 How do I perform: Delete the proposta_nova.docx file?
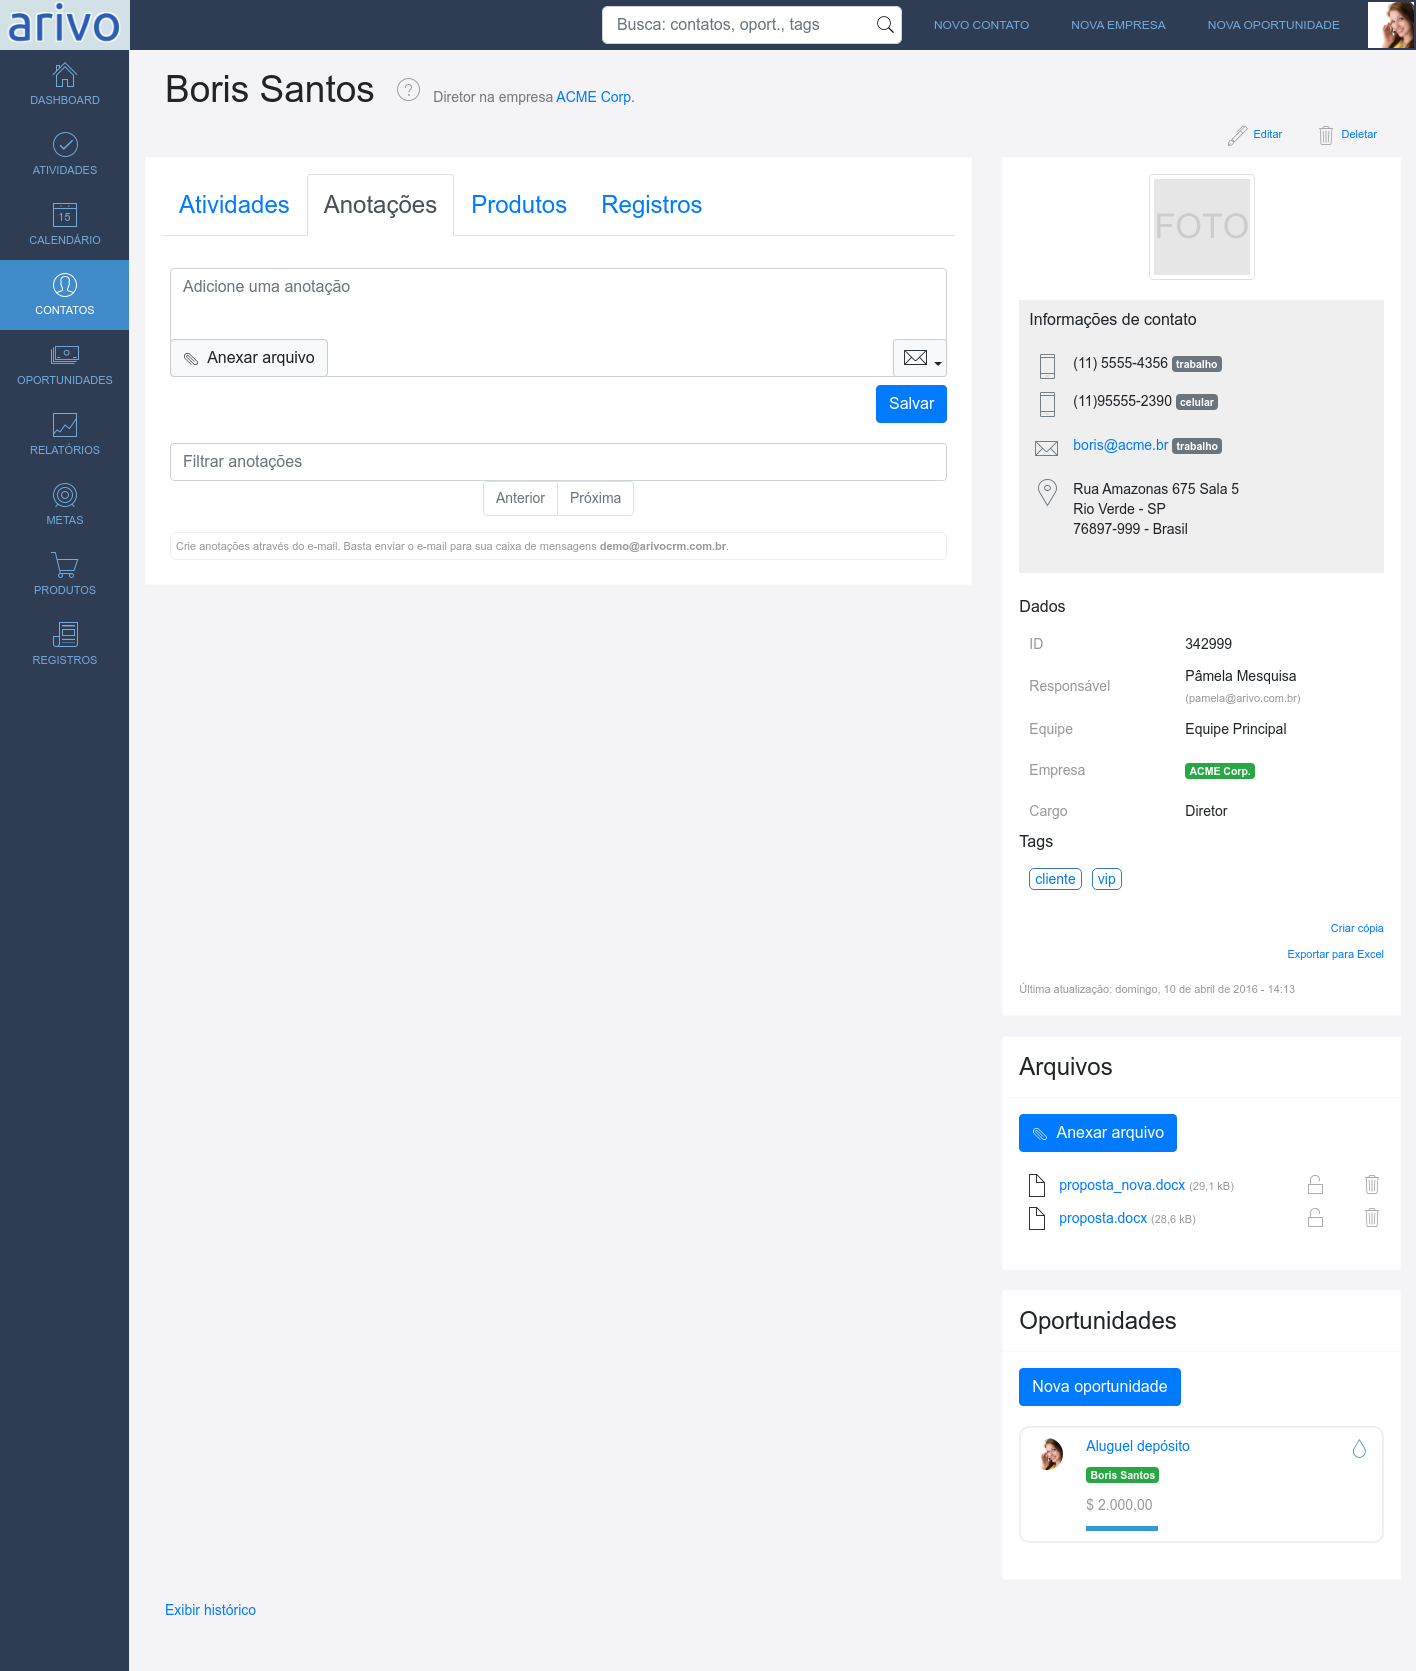tap(1372, 1185)
